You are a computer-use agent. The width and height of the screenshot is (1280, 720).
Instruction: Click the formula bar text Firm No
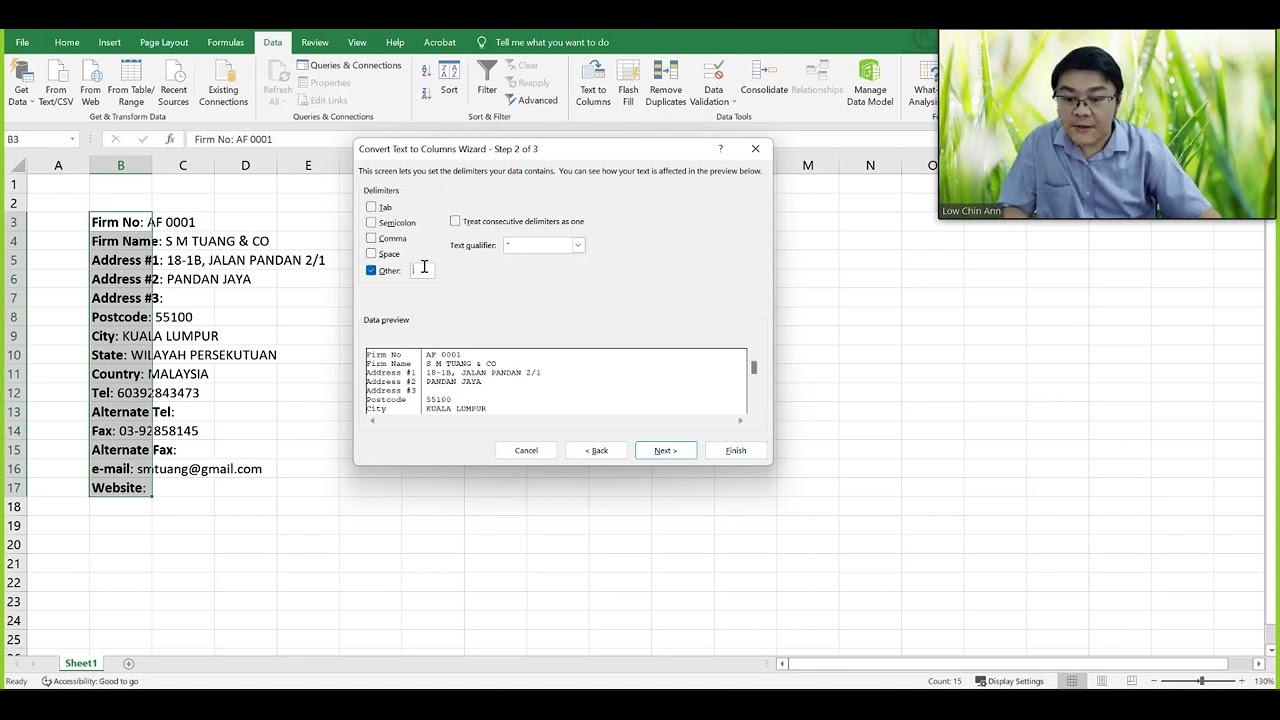[233, 139]
